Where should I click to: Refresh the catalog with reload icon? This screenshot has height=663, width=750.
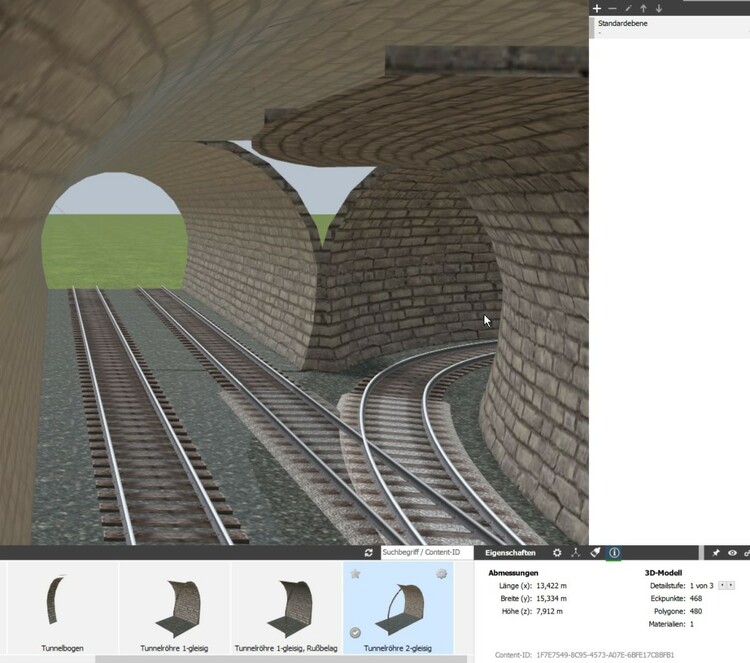pos(368,552)
